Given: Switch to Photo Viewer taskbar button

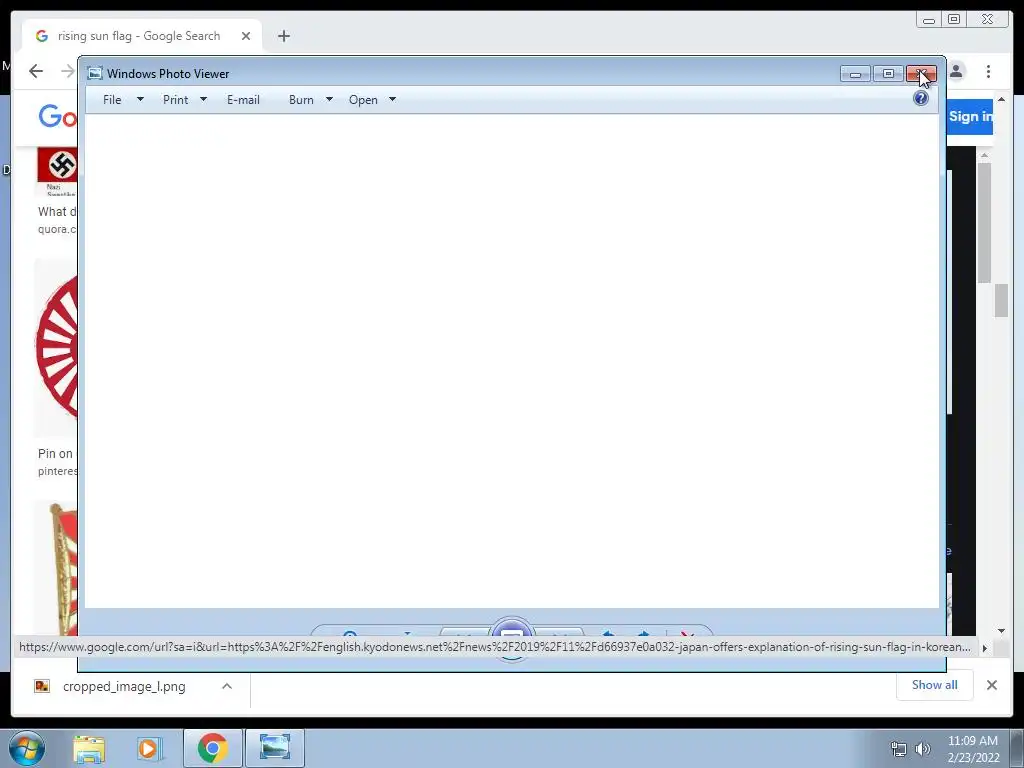Looking at the screenshot, I should (275, 748).
